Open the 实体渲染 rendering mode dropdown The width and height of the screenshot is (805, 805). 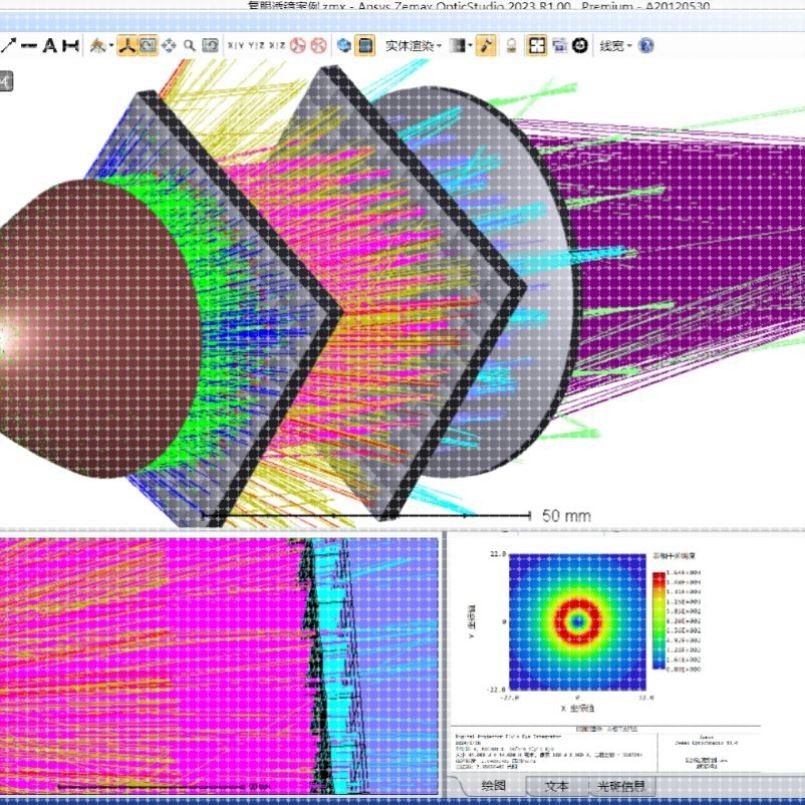tap(413, 46)
